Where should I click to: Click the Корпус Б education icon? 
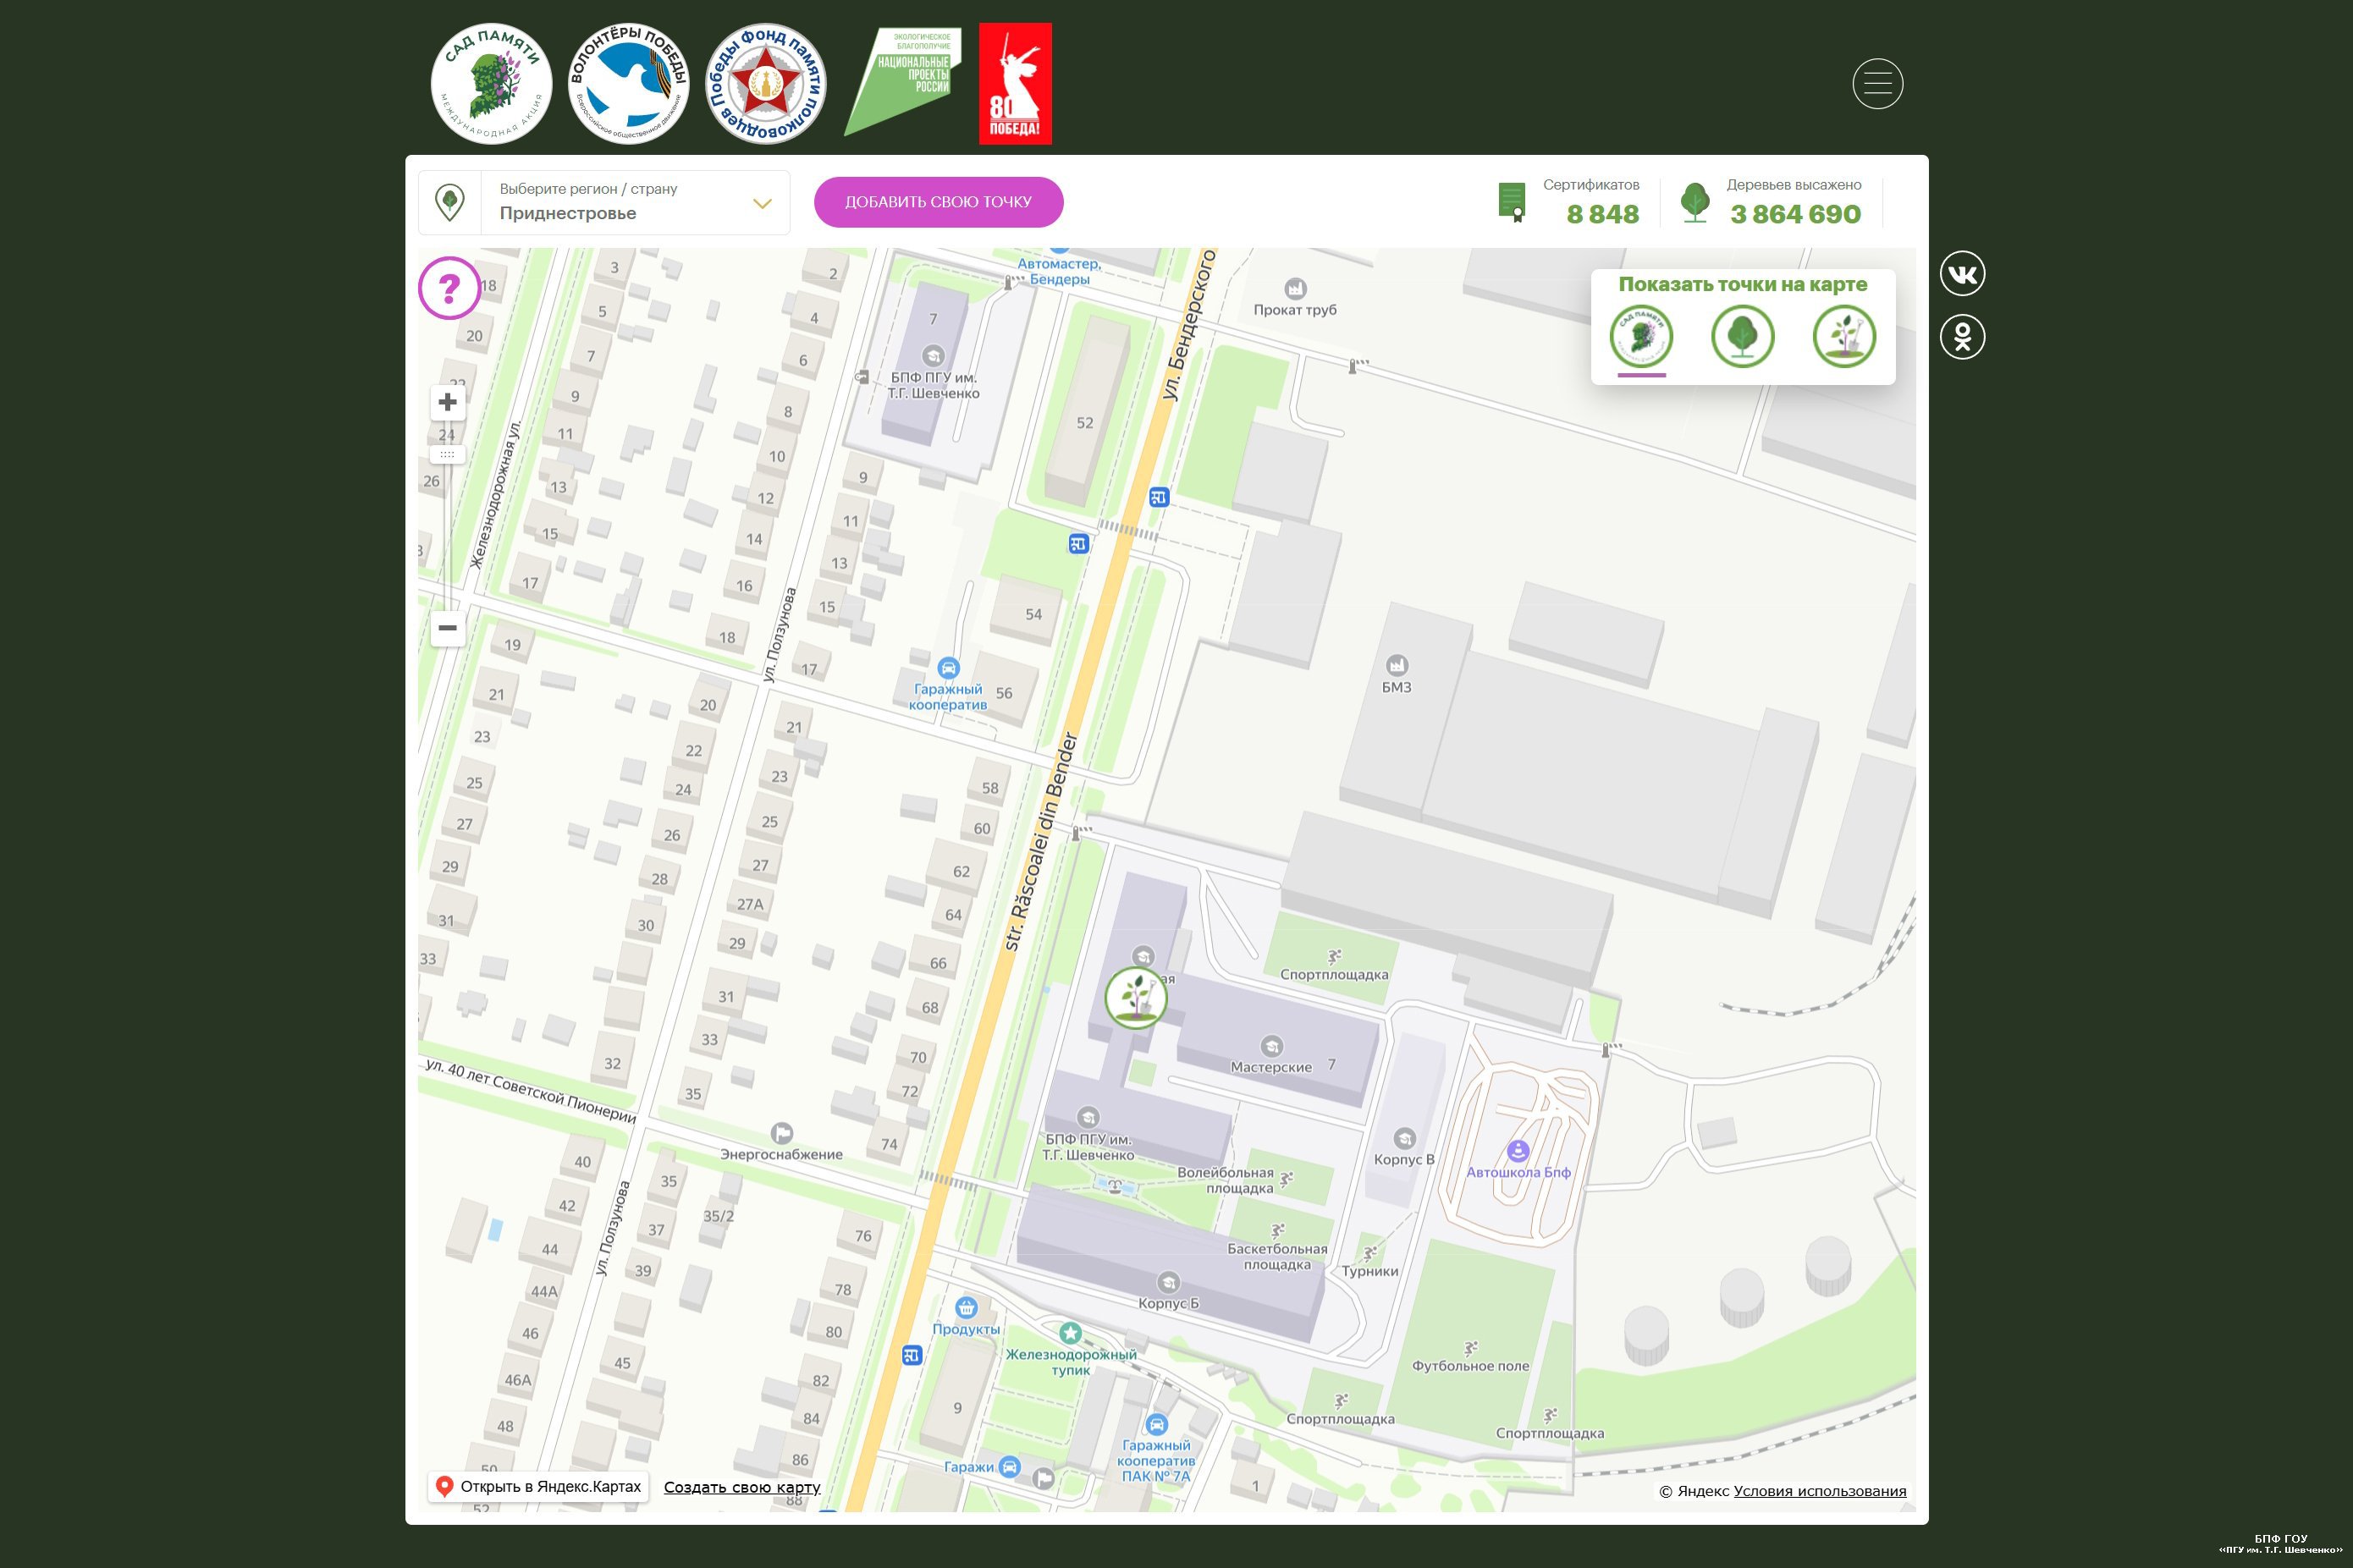(1168, 1282)
